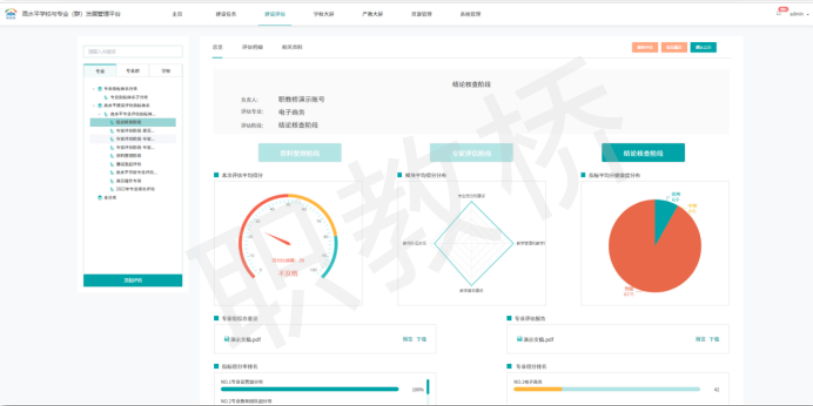Collapse the nested 高水平专业评估指标体… node arrow

tap(100, 114)
